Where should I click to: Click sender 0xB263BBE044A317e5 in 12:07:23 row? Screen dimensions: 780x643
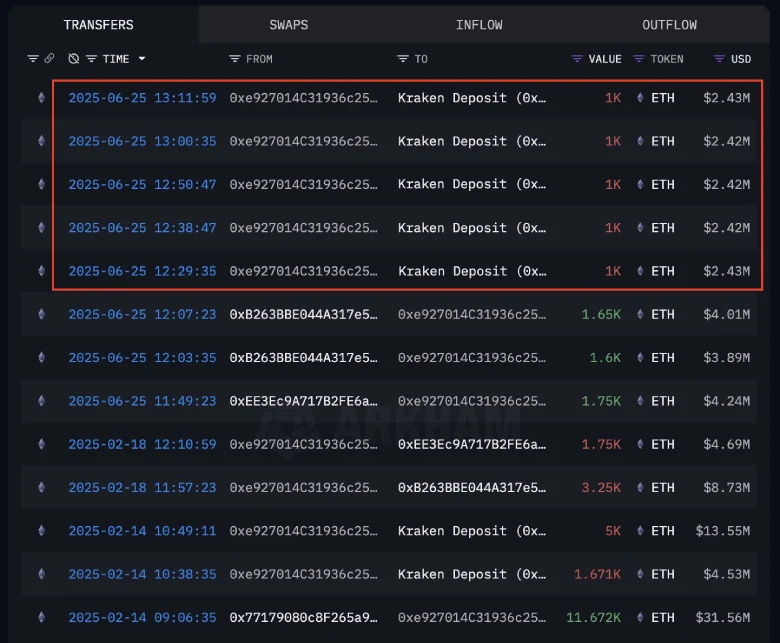[304, 314]
